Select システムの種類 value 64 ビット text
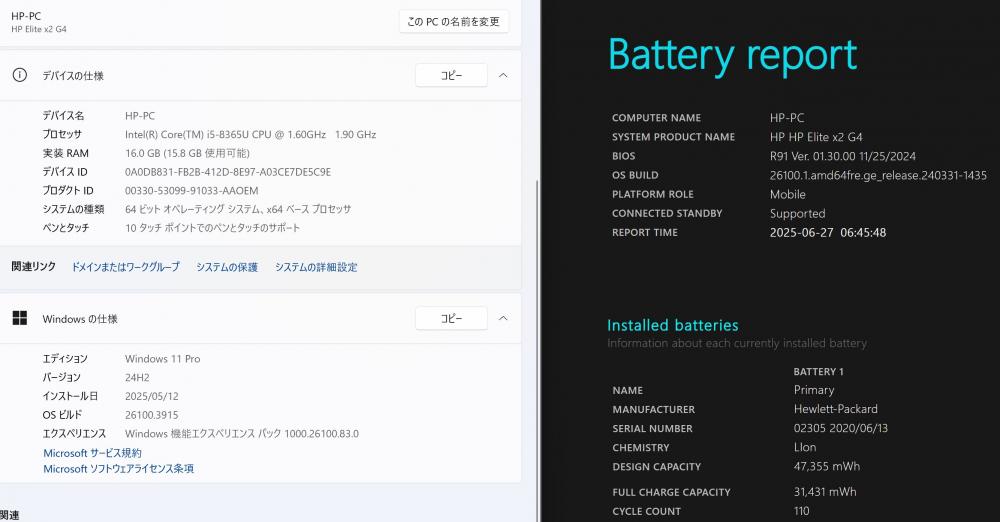The width and height of the screenshot is (1000, 522). click(x=238, y=209)
